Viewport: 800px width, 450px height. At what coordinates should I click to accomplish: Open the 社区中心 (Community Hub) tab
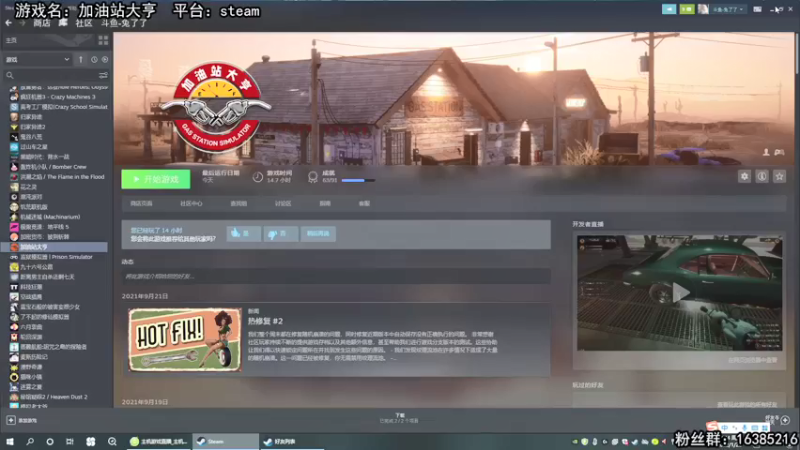(x=191, y=204)
